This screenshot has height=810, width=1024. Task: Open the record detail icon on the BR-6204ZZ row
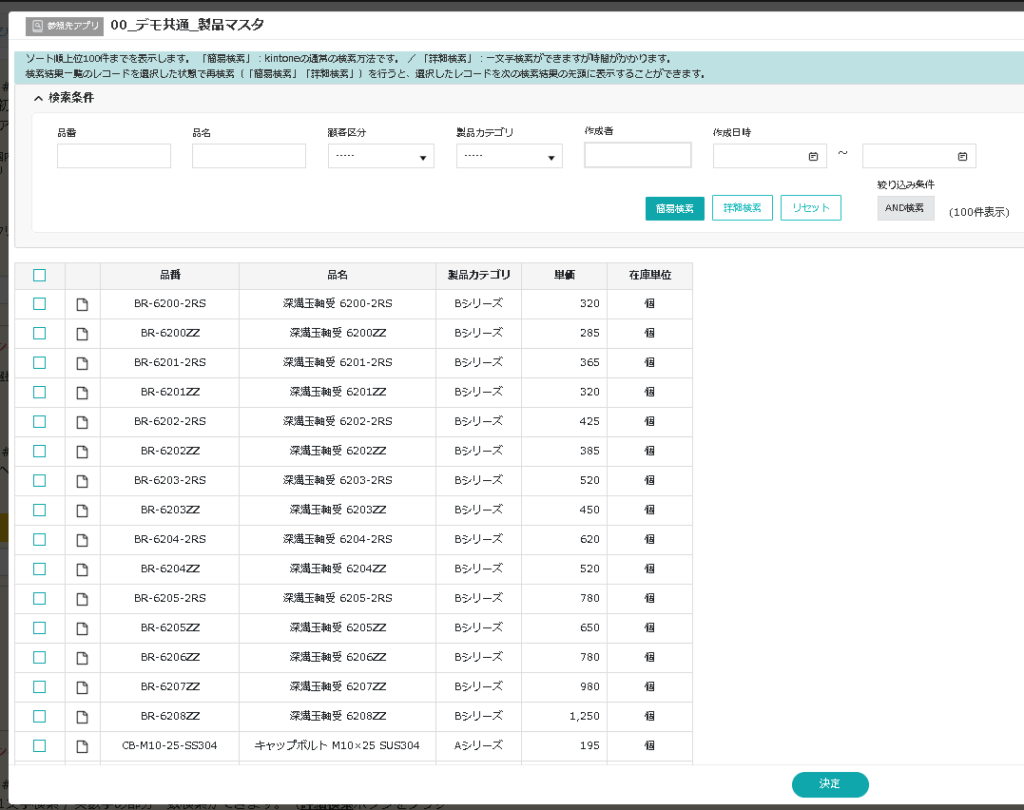point(84,569)
